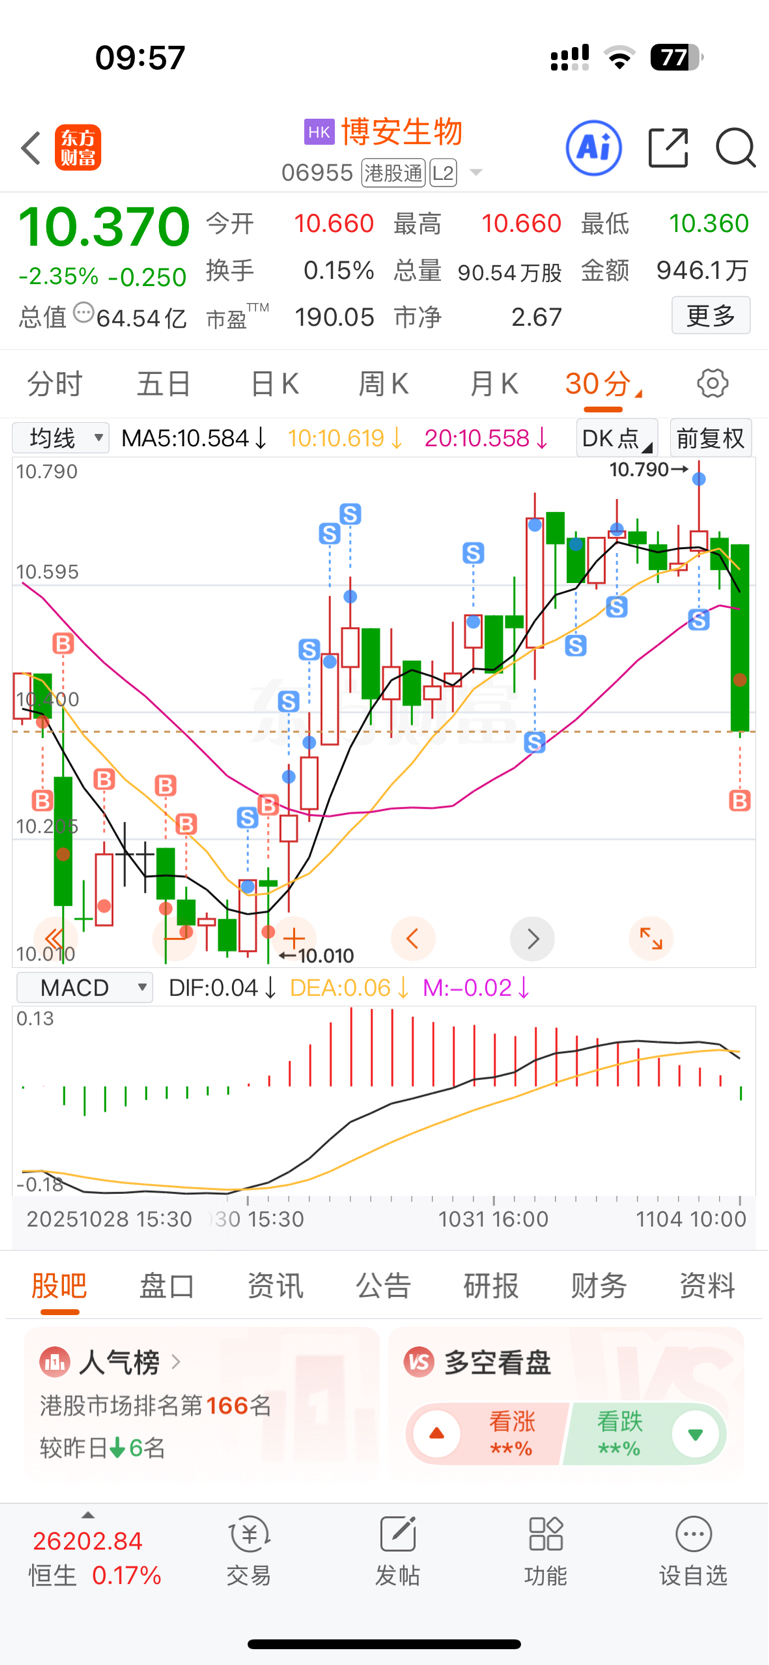Expand the 恒生 index bar arrow

coord(88,1514)
